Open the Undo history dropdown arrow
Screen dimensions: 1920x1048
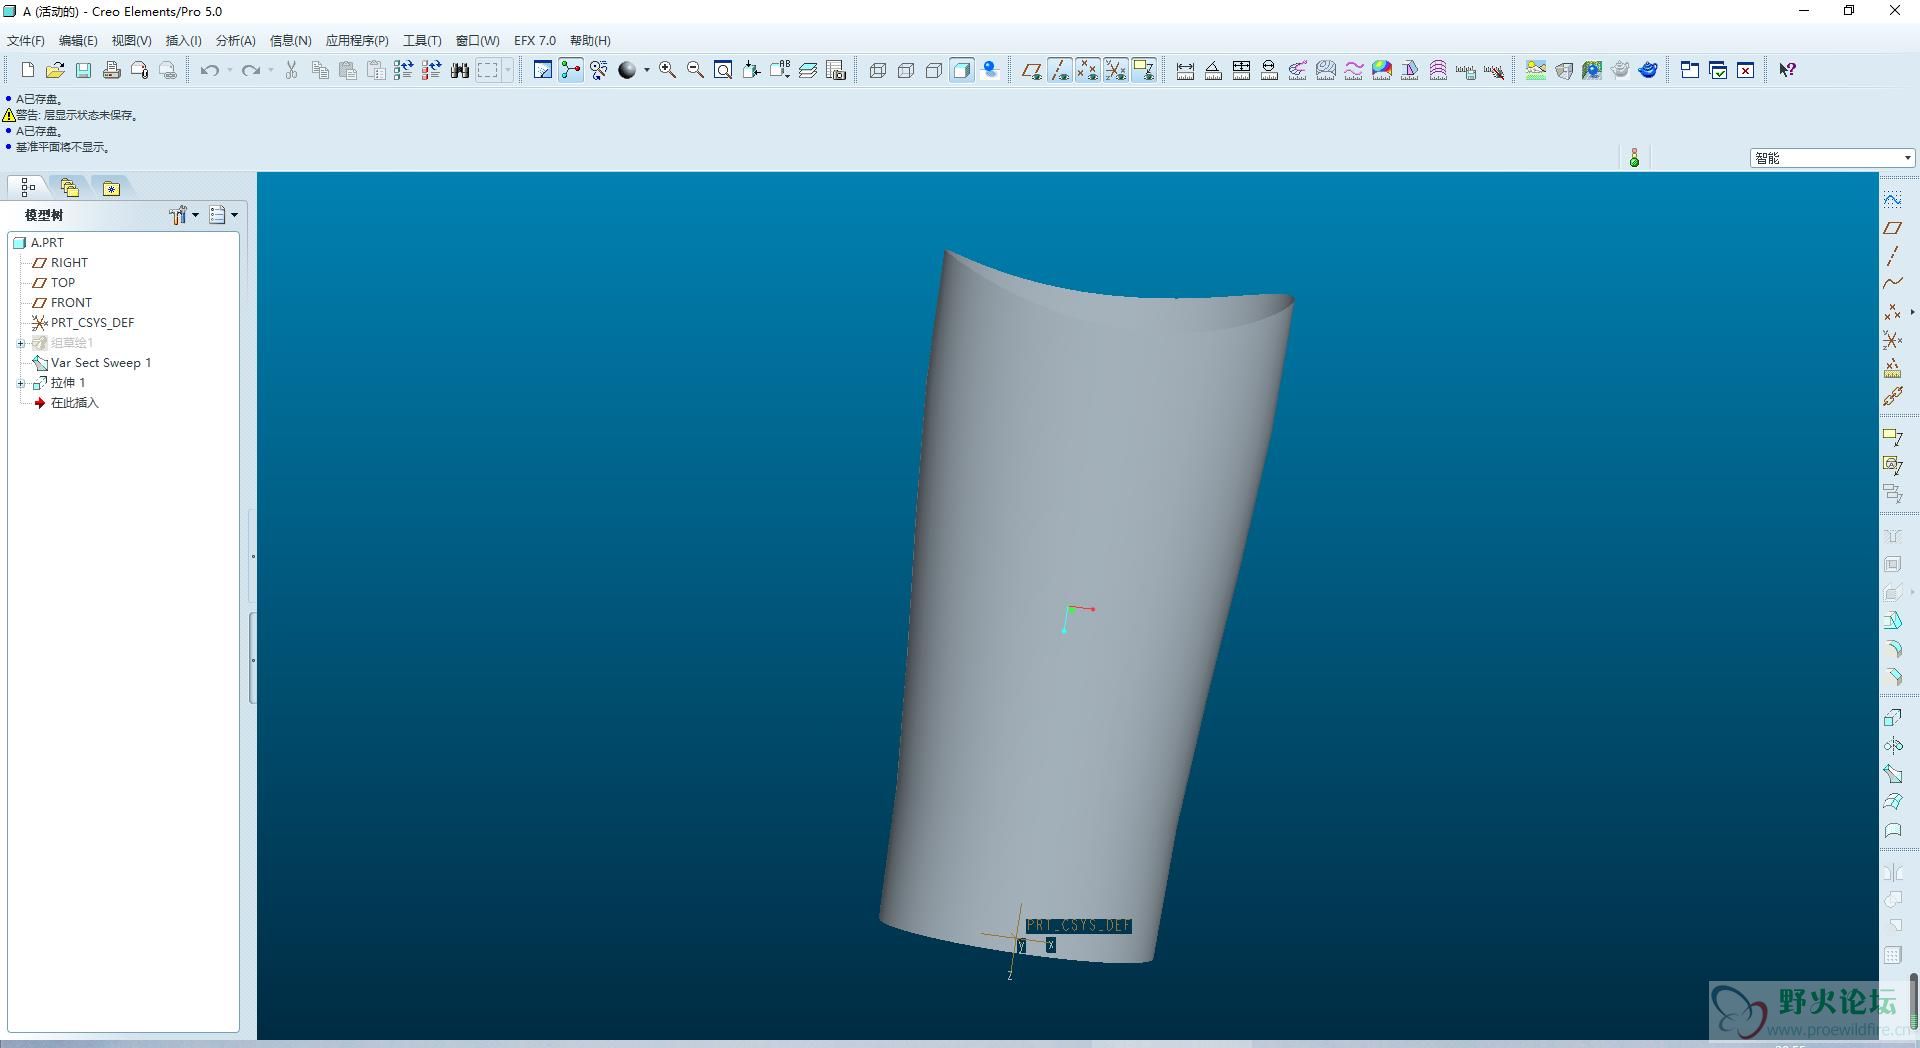coord(230,70)
